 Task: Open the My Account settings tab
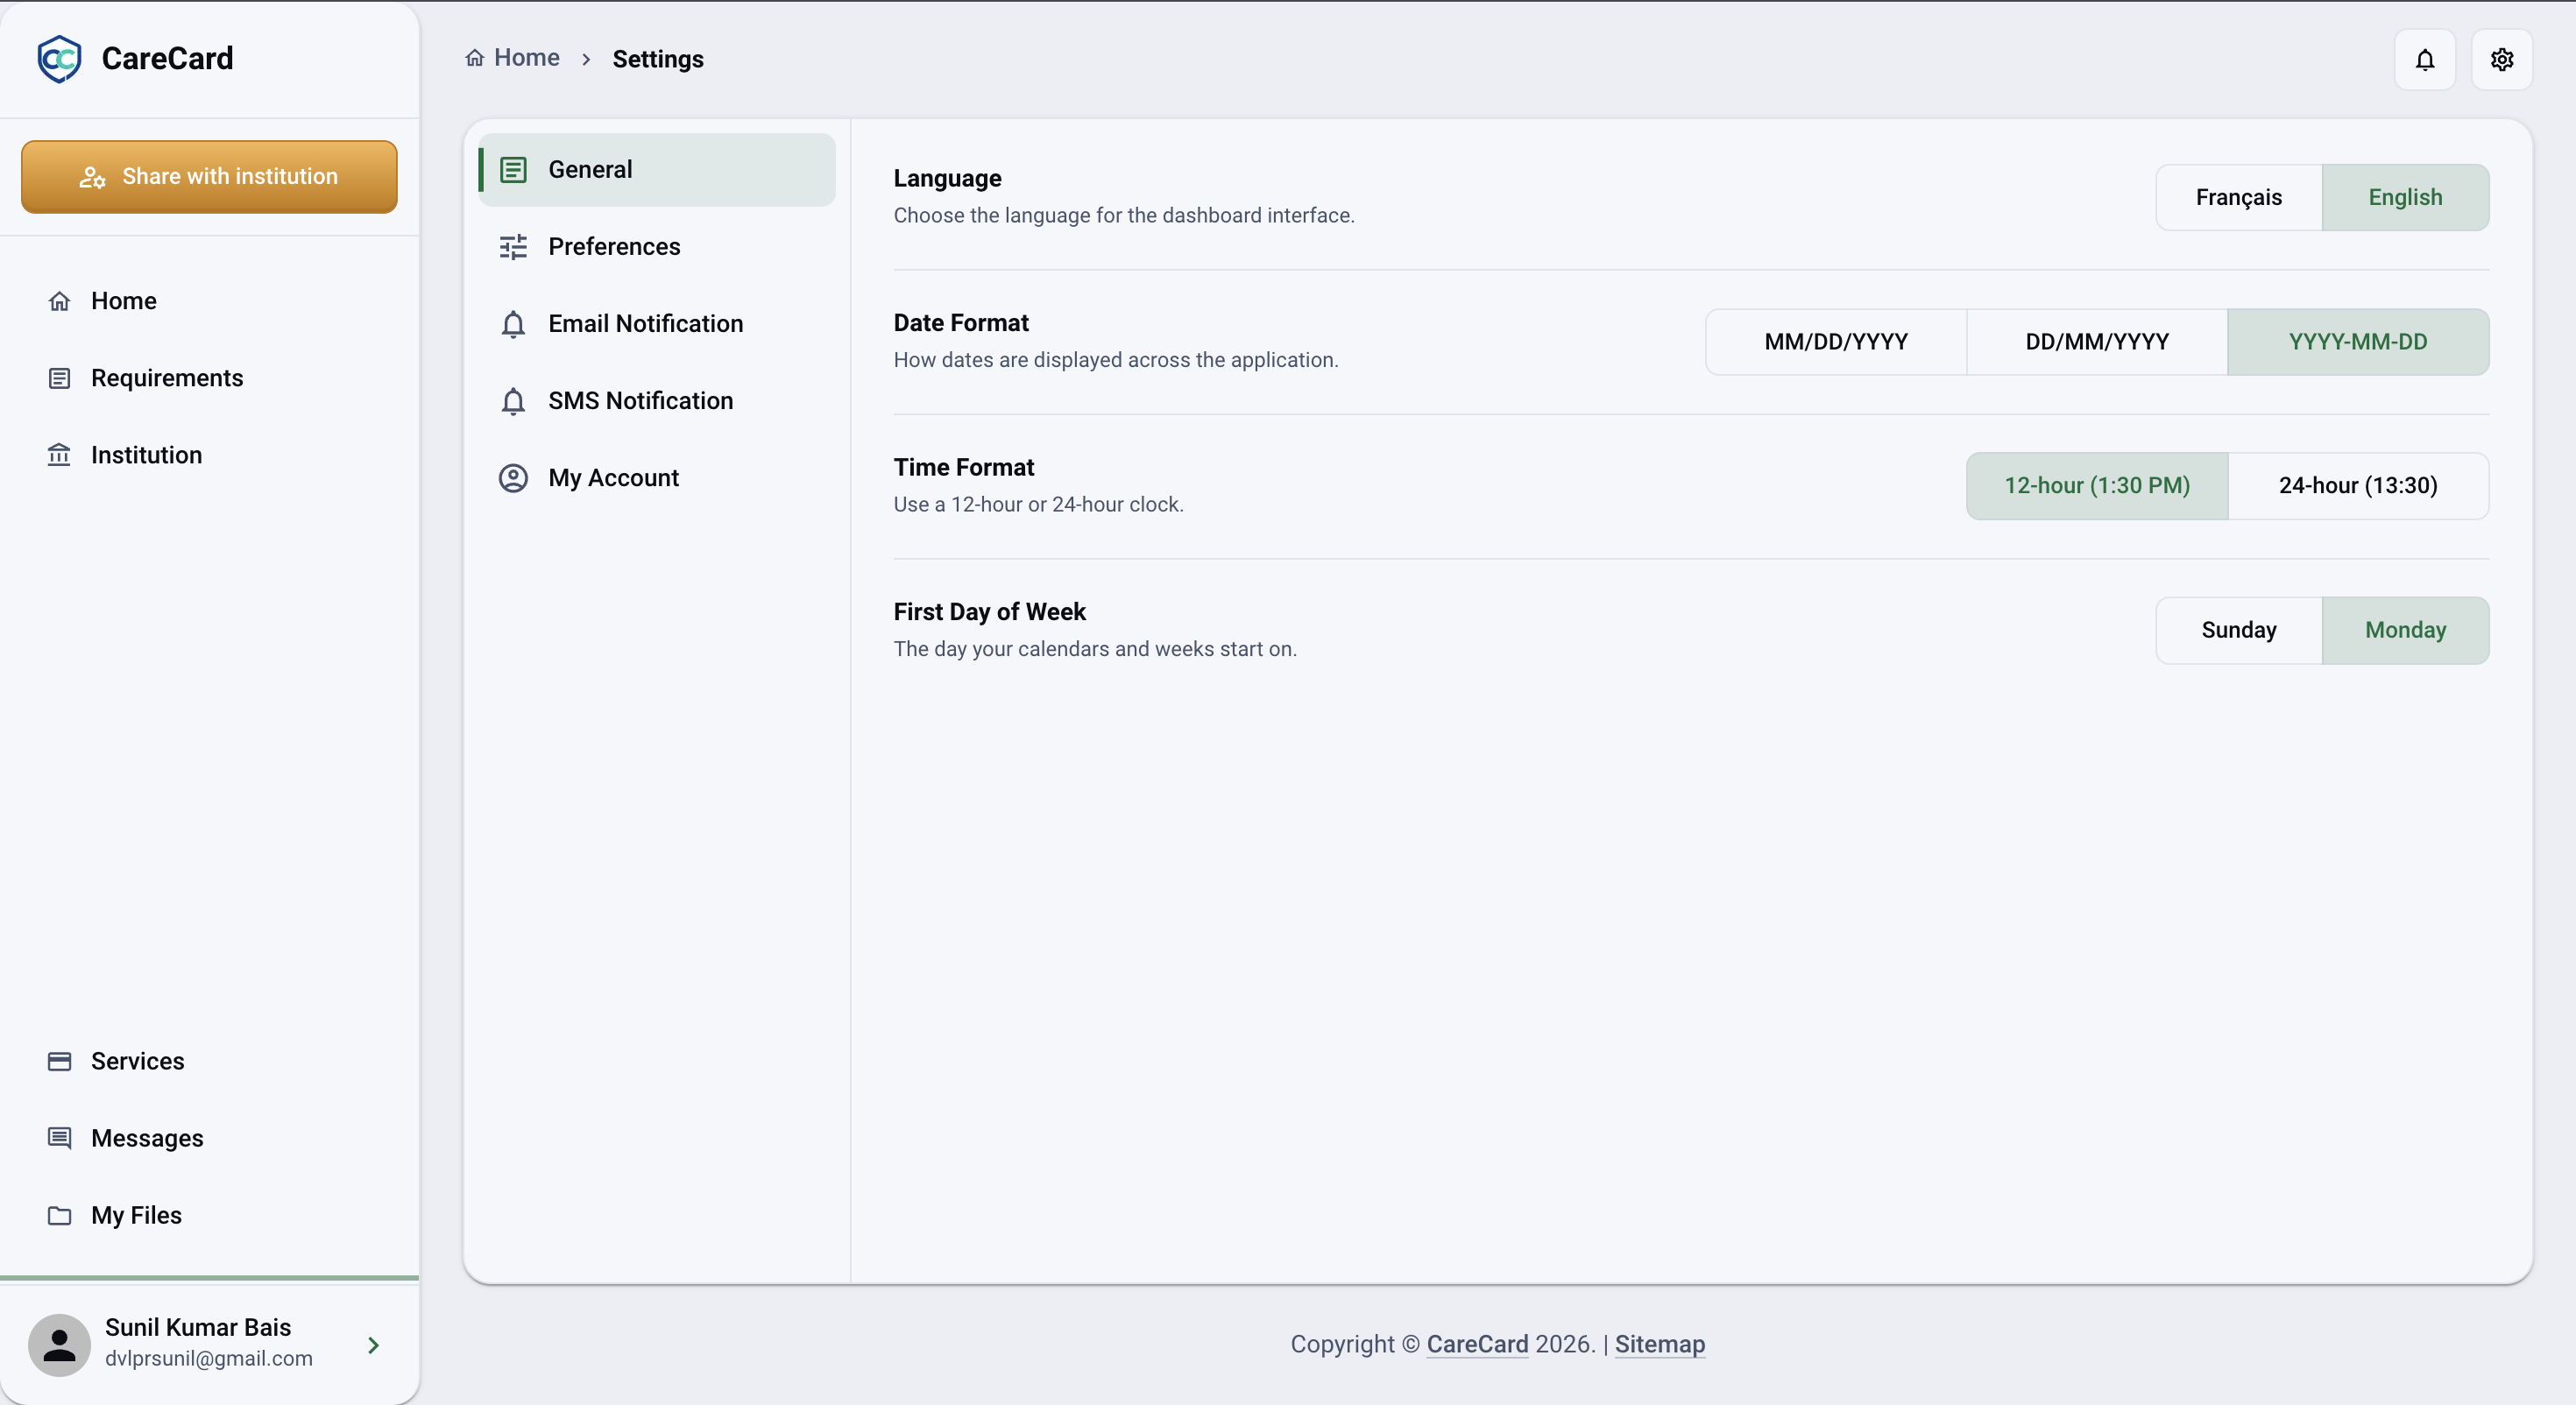tap(656, 478)
